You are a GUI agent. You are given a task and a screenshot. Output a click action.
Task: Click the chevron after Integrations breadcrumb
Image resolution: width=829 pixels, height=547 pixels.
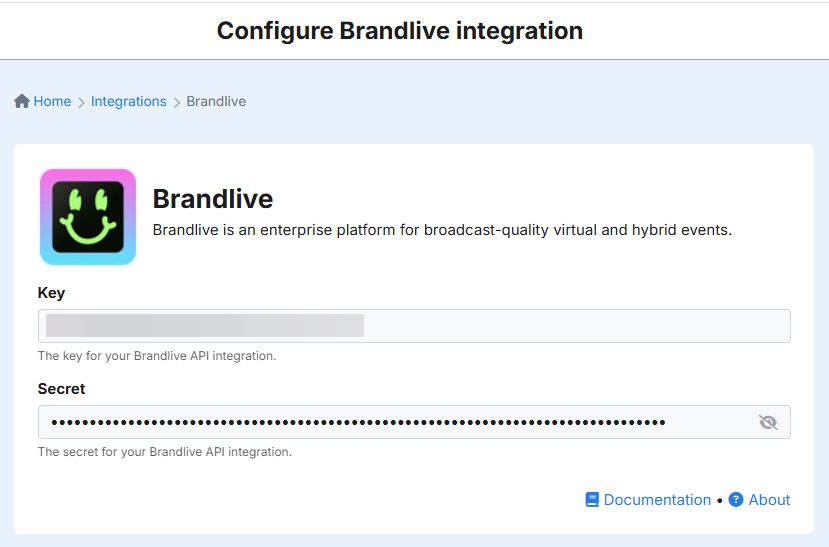(x=177, y=102)
